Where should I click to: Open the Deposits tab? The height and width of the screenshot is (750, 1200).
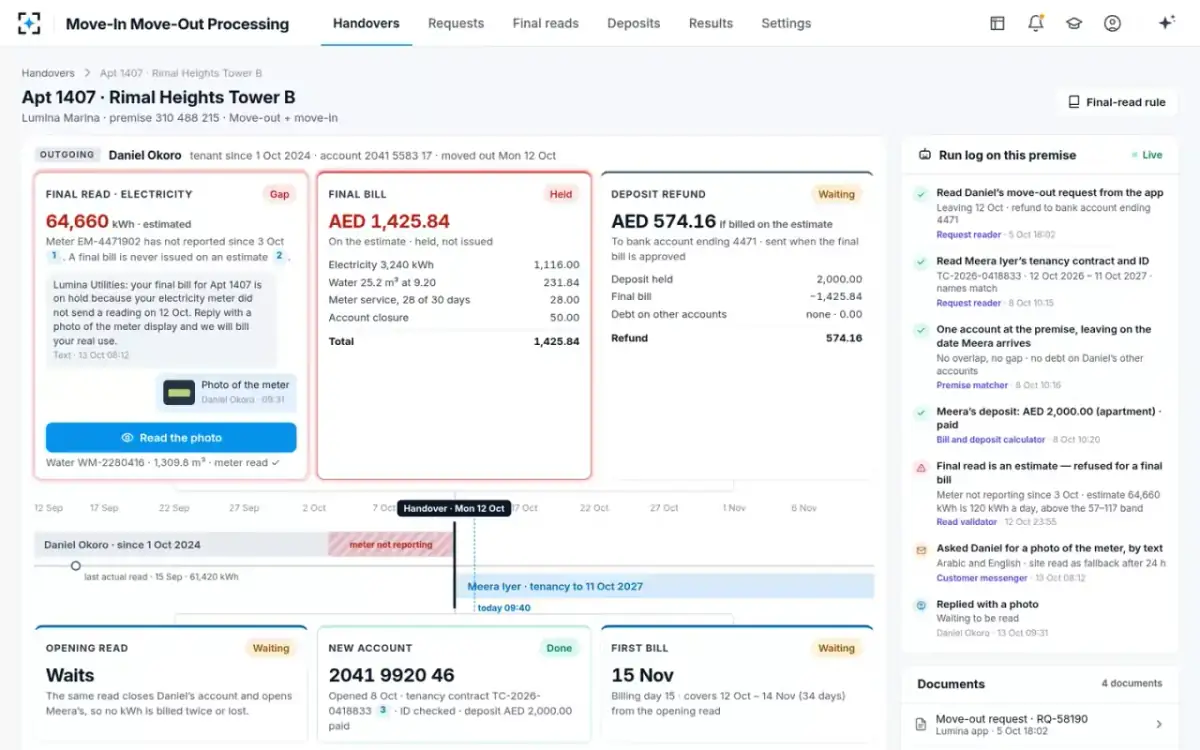coord(634,23)
